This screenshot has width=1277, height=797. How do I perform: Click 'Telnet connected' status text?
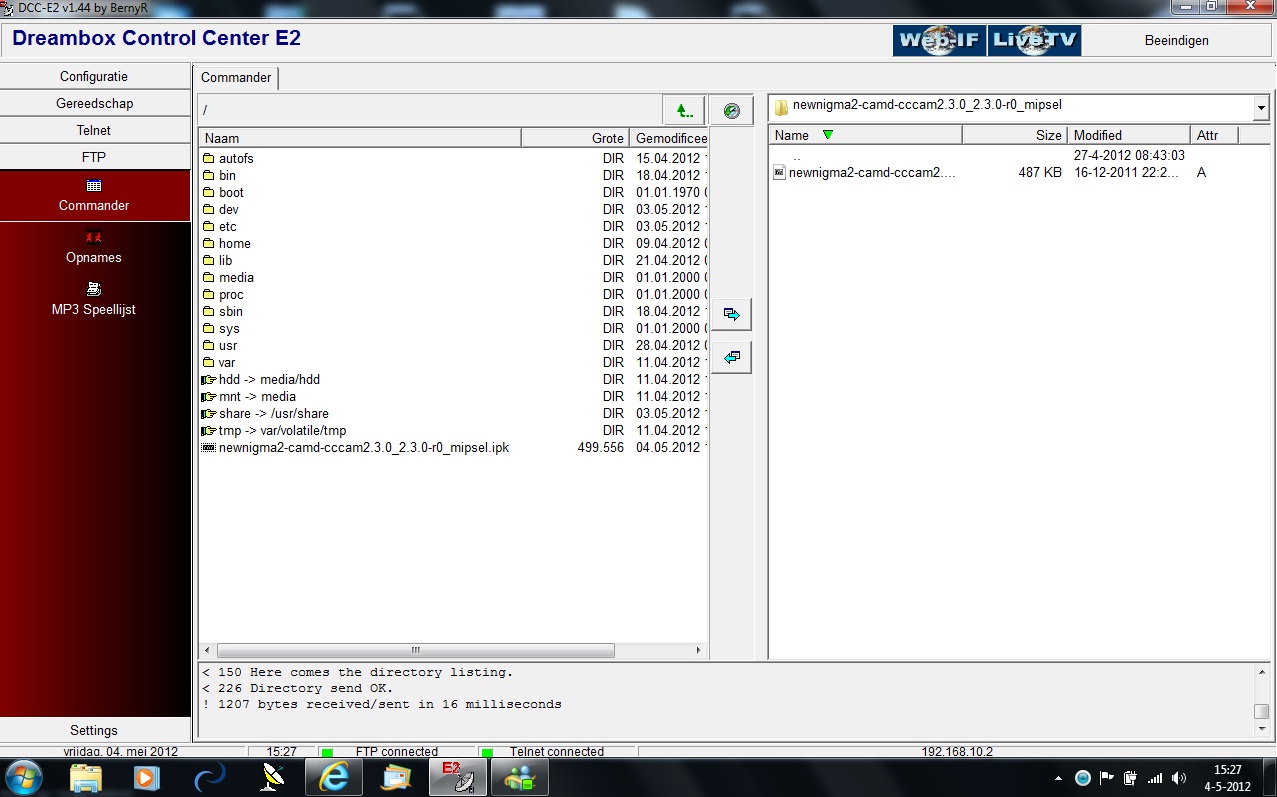coord(557,752)
